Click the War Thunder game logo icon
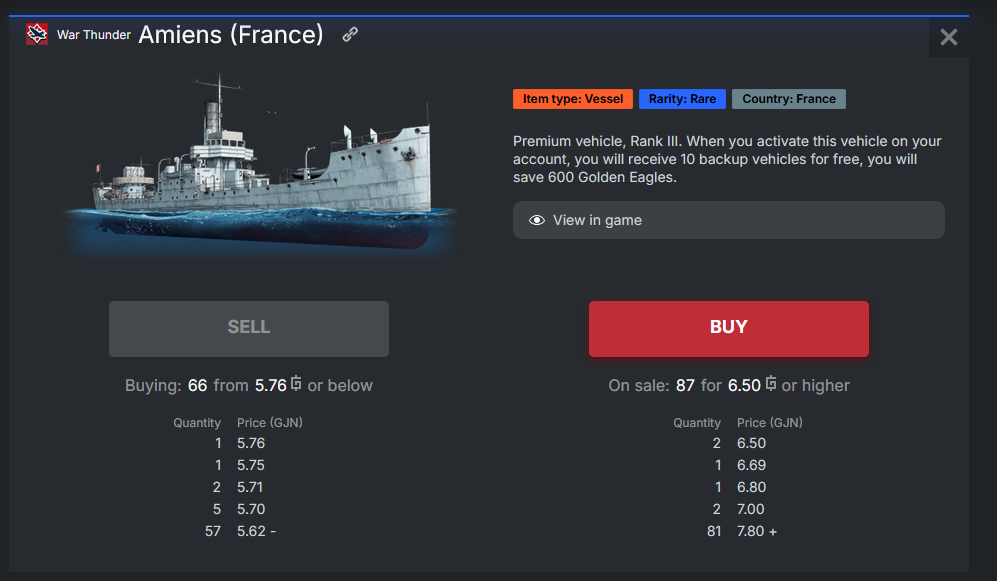The height and width of the screenshot is (581, 997). tap(37, 35)
